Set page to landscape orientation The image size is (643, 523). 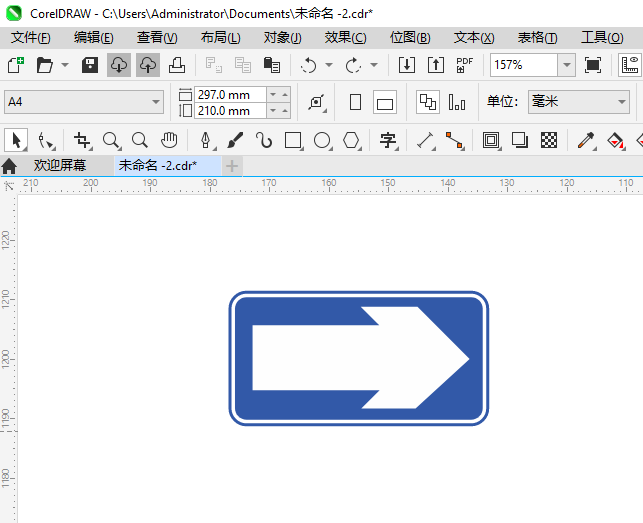[x=385, y=102]
